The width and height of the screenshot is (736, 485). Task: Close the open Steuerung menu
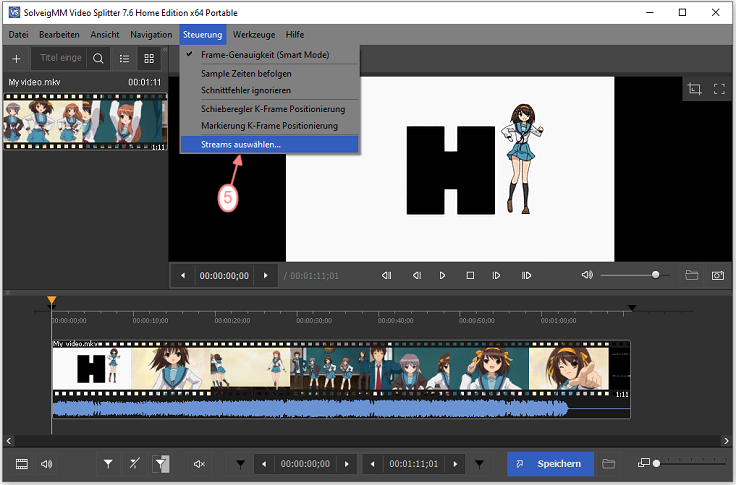[x=202, y=35]
